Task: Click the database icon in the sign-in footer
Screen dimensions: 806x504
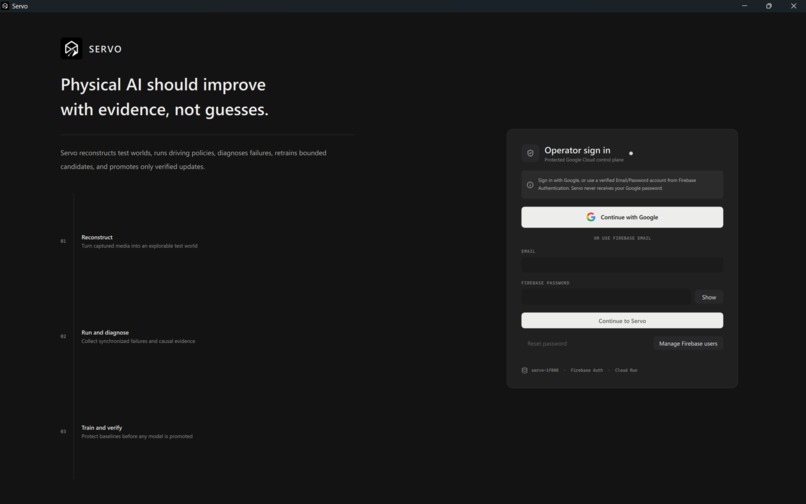Action: (x=524, y=370)
